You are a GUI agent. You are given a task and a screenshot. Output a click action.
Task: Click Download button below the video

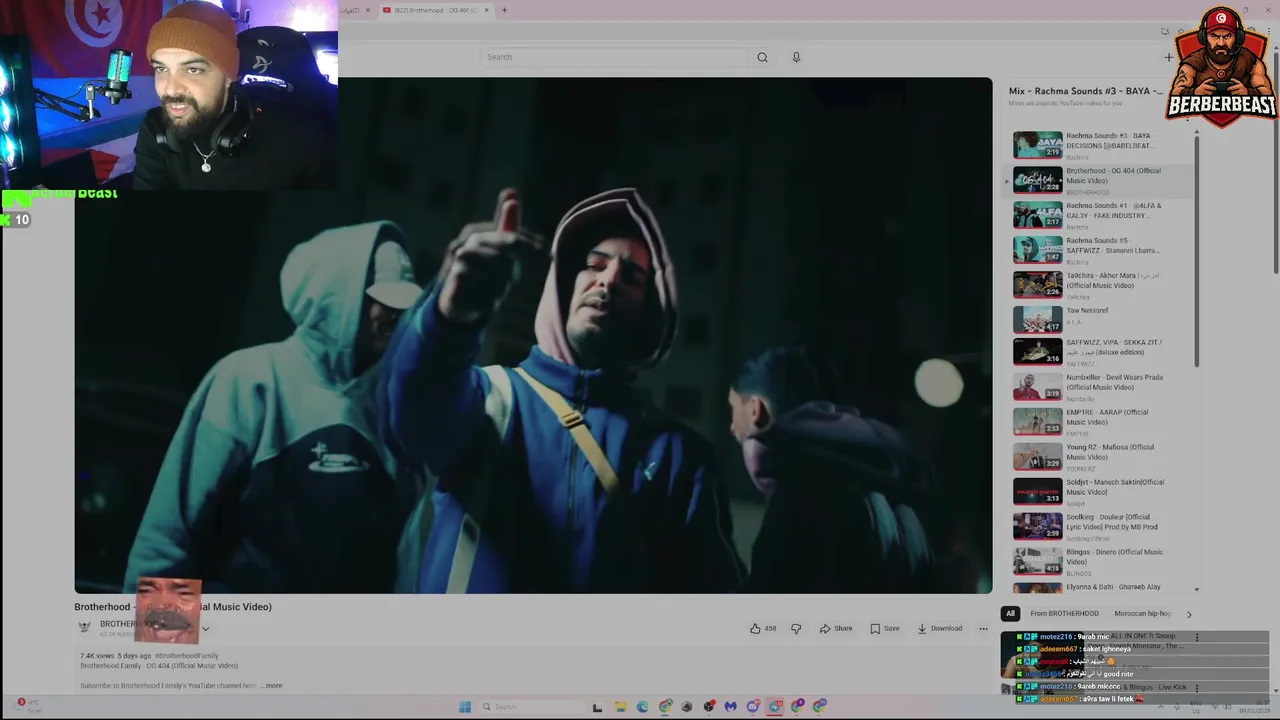(x=940, y=628)
